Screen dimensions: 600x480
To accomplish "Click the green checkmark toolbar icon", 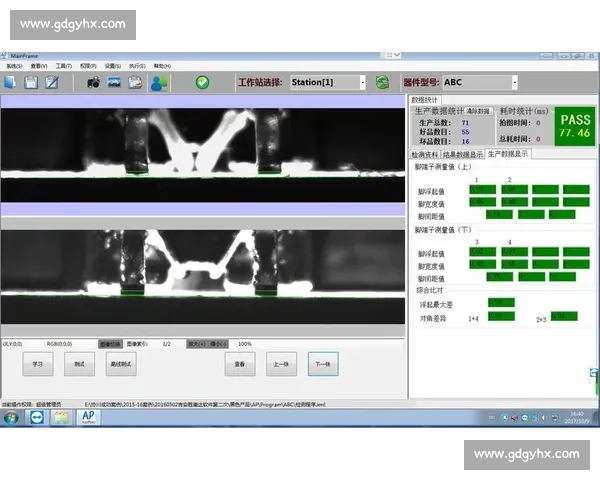I will (x=203, y=82).
